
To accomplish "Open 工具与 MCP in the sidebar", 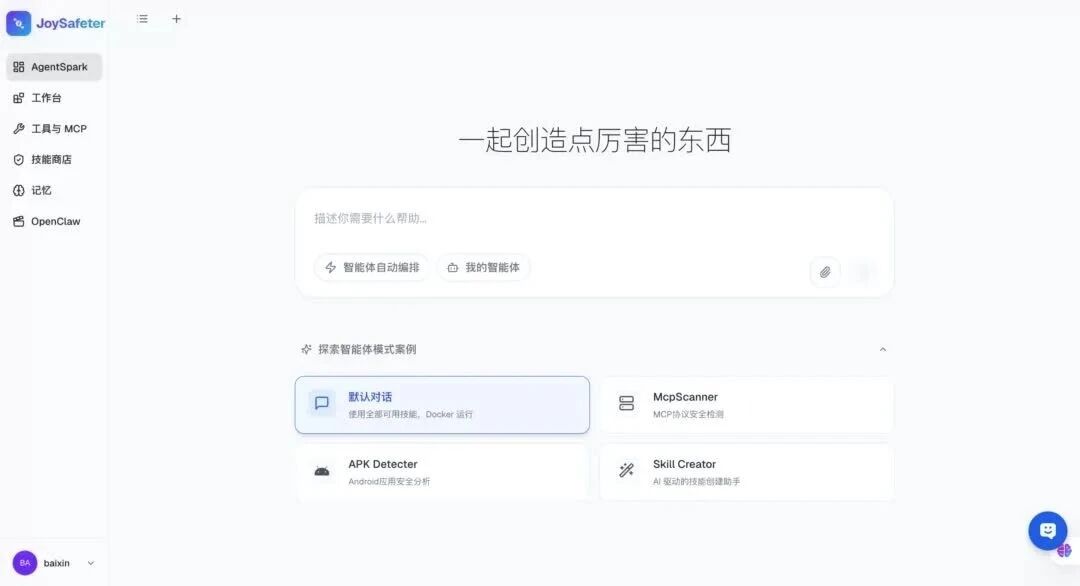I will 54,129.
